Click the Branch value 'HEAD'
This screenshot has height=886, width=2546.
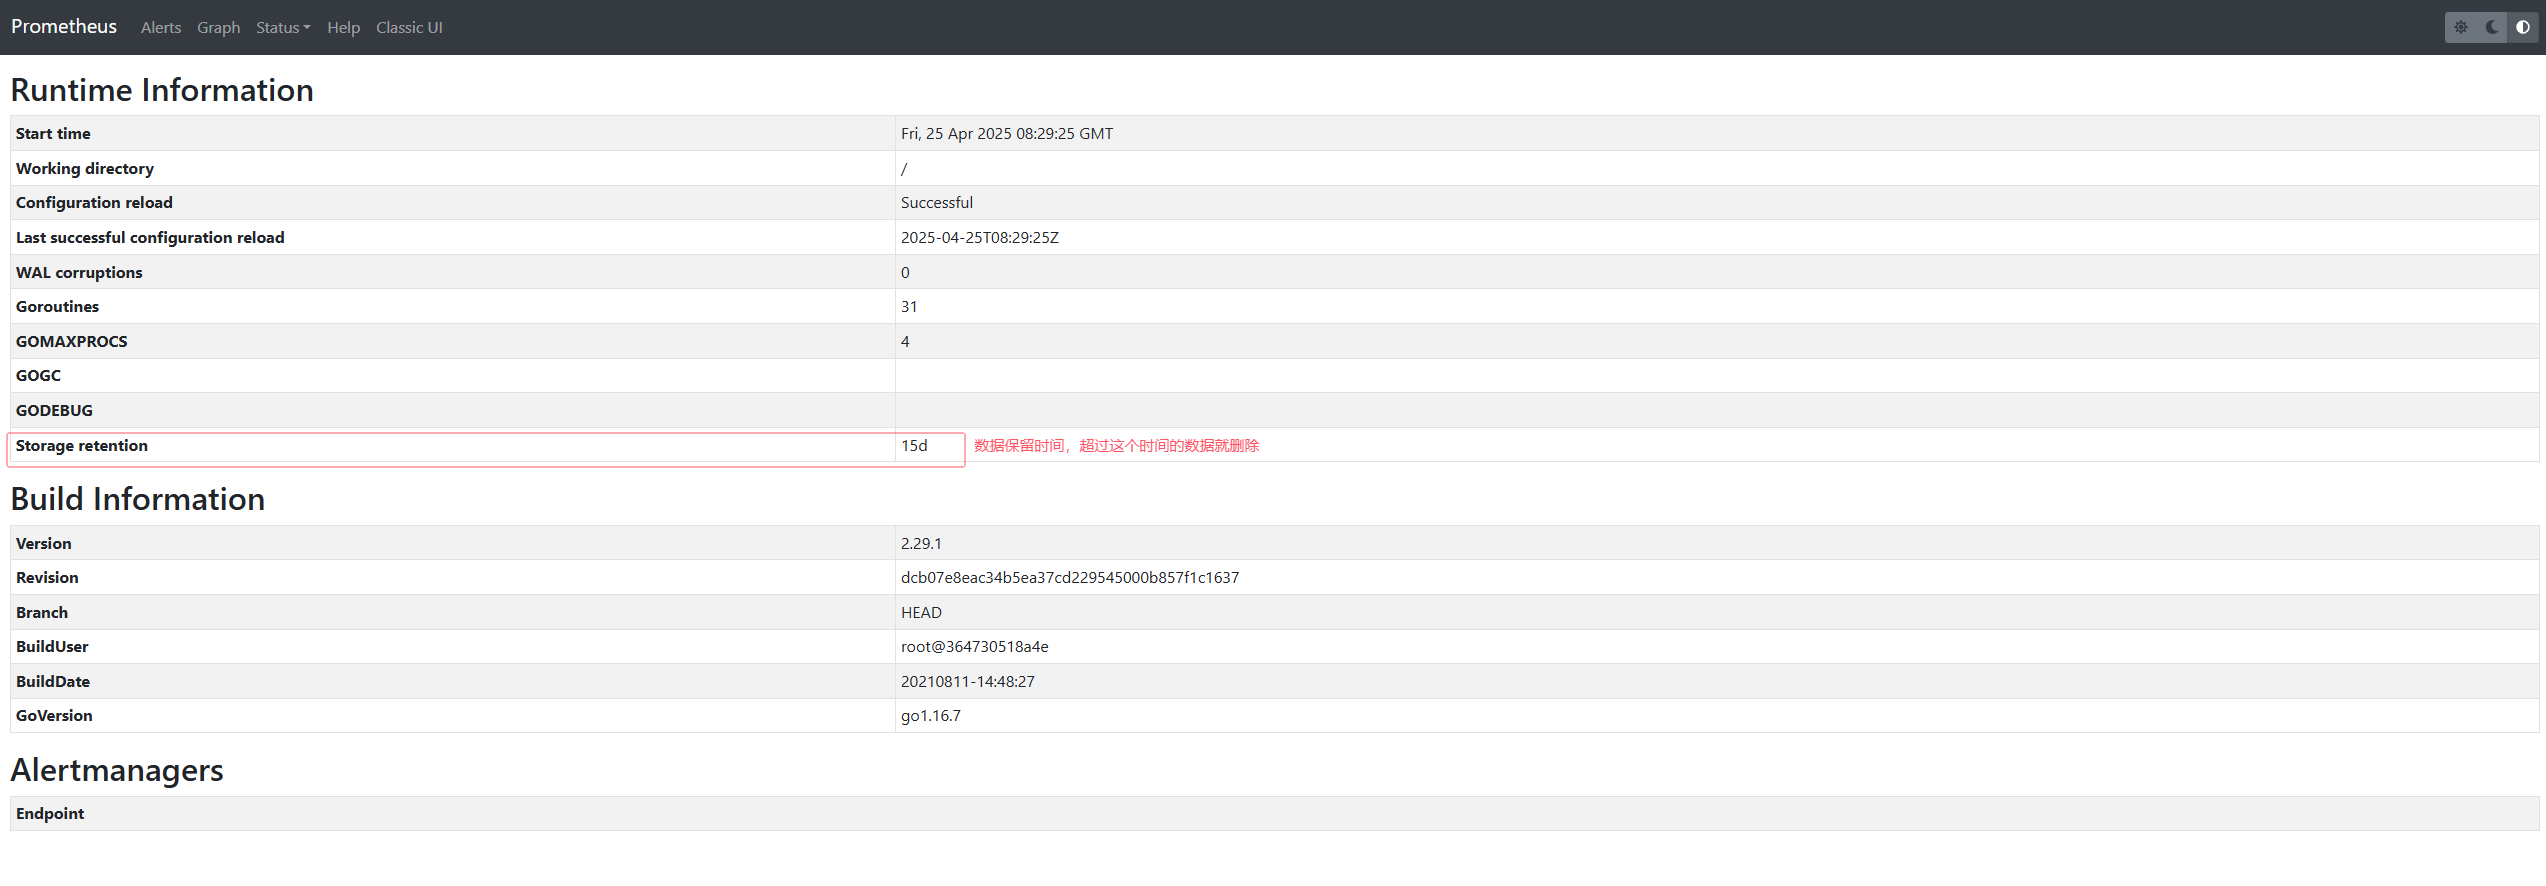click(921, 613)
